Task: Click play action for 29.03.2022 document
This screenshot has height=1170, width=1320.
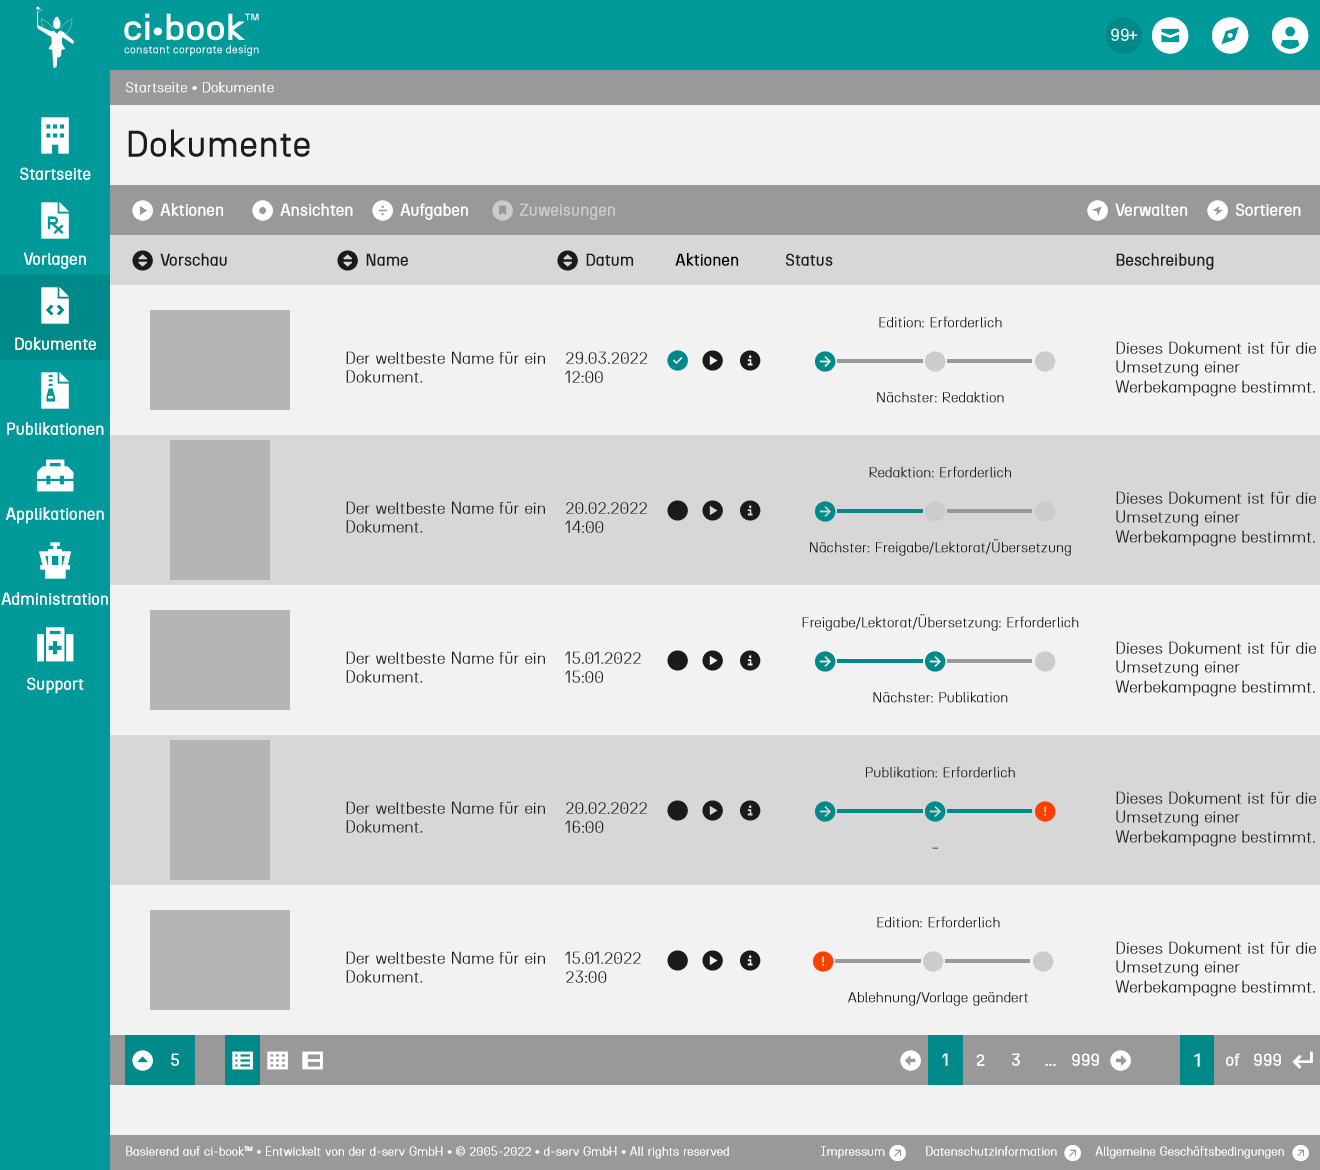Action: [712, 360]
